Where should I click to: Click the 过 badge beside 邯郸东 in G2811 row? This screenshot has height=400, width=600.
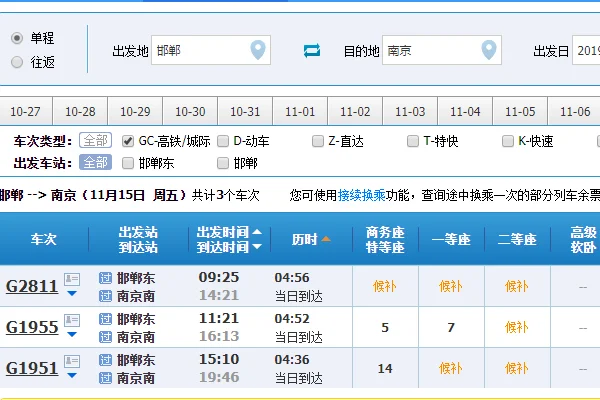(x=105, y=278)
